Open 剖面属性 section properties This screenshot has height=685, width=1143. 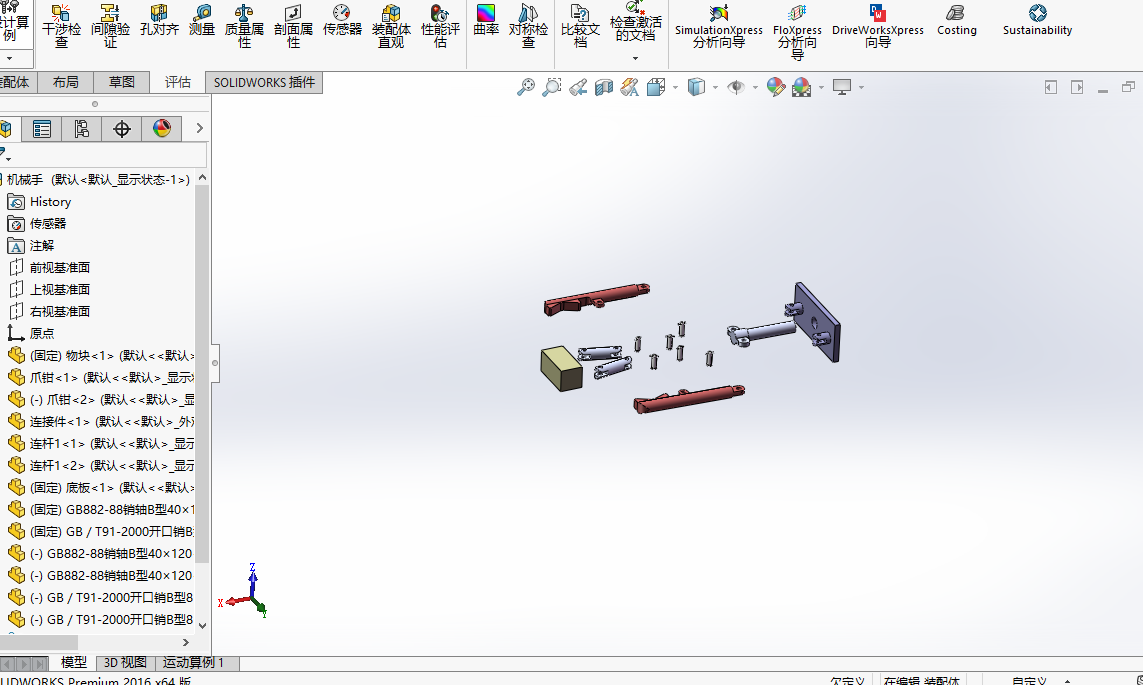coord(293,26)
